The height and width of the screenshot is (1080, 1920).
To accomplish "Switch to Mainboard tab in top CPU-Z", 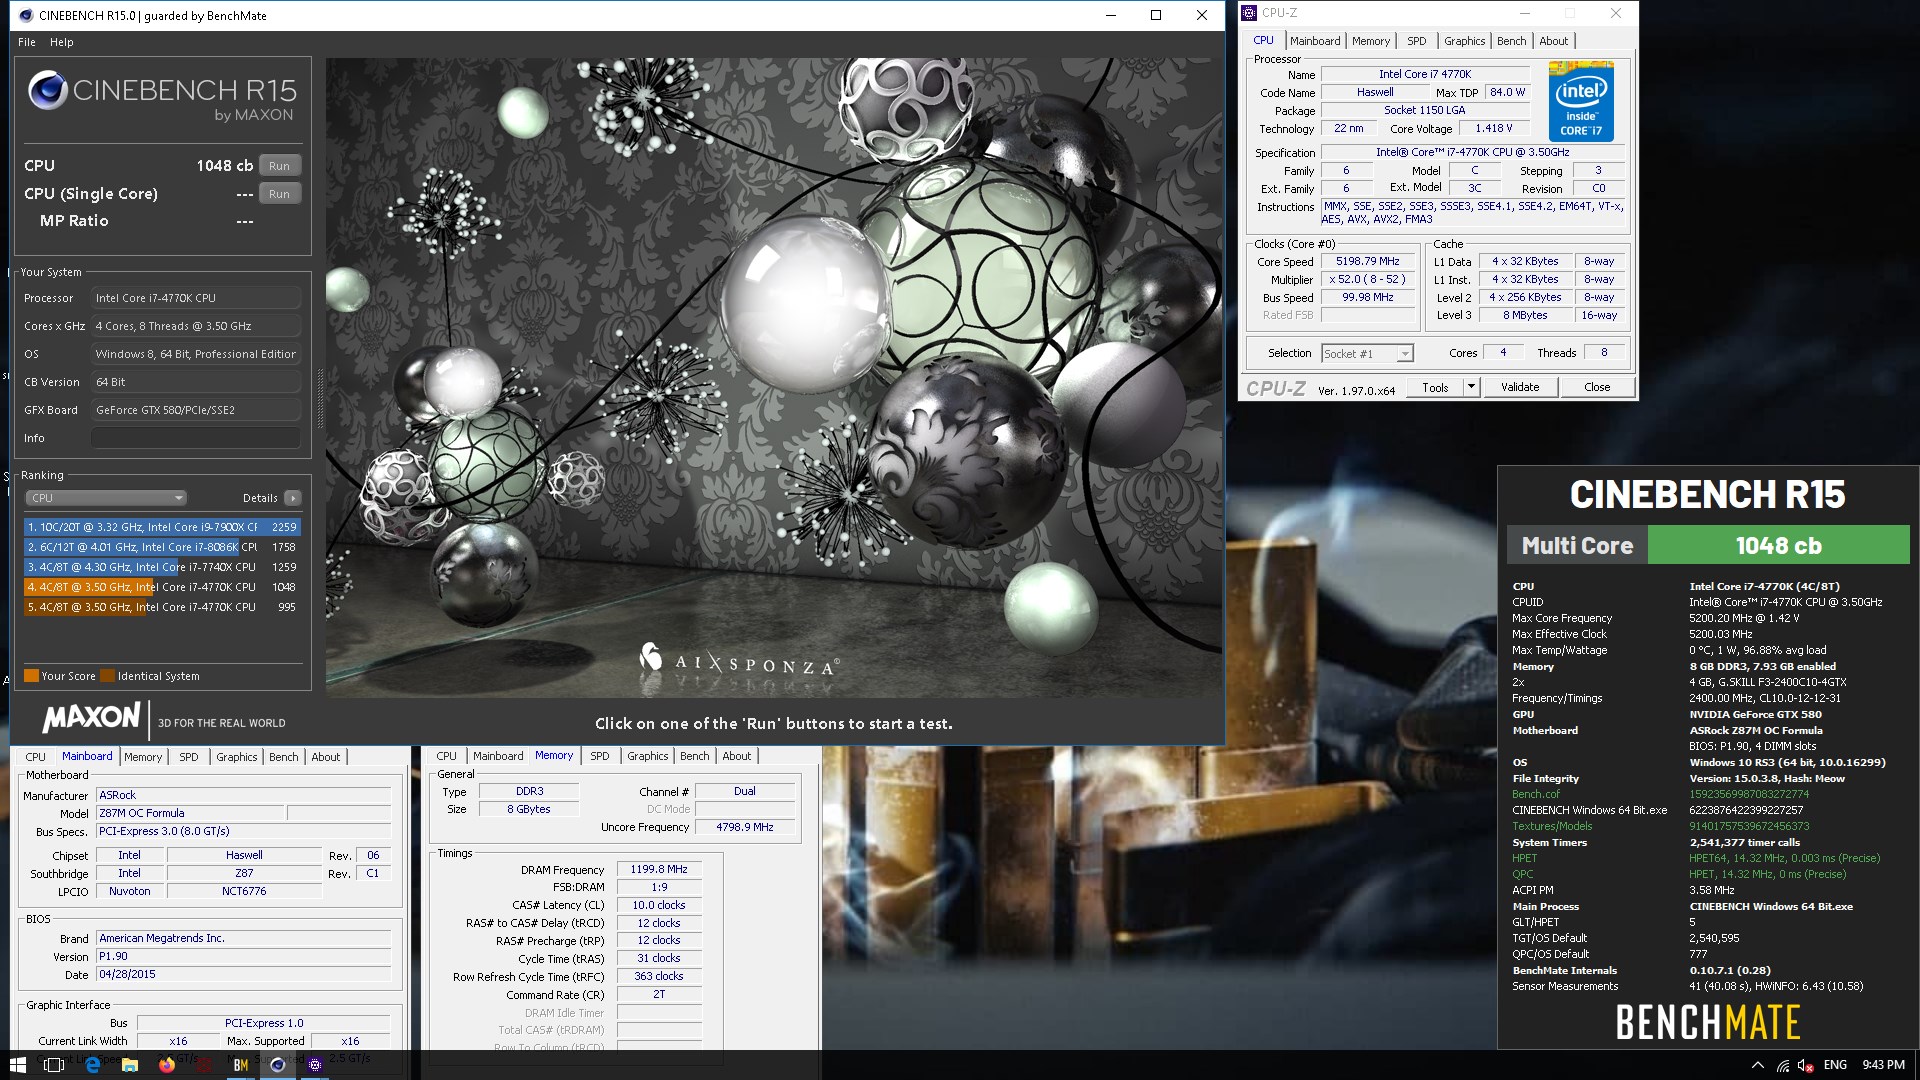I will (1314, 41).
